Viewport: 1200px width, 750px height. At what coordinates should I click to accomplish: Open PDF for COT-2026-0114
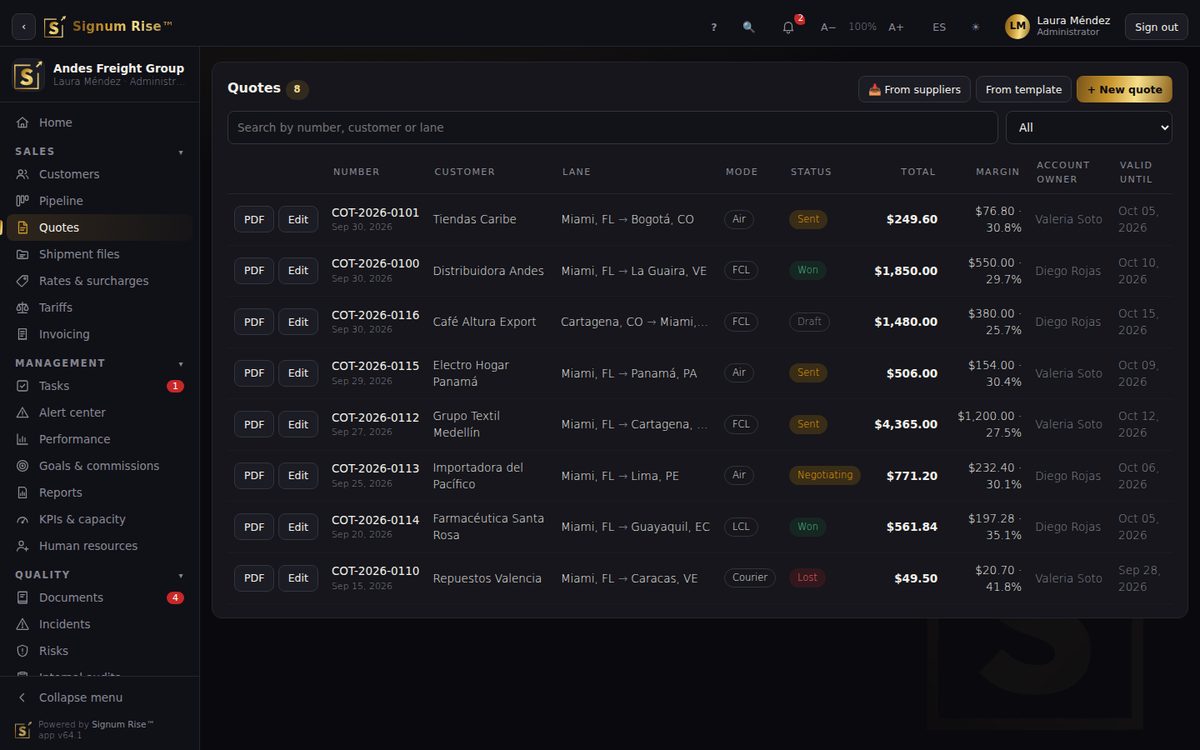pos(254,527)
